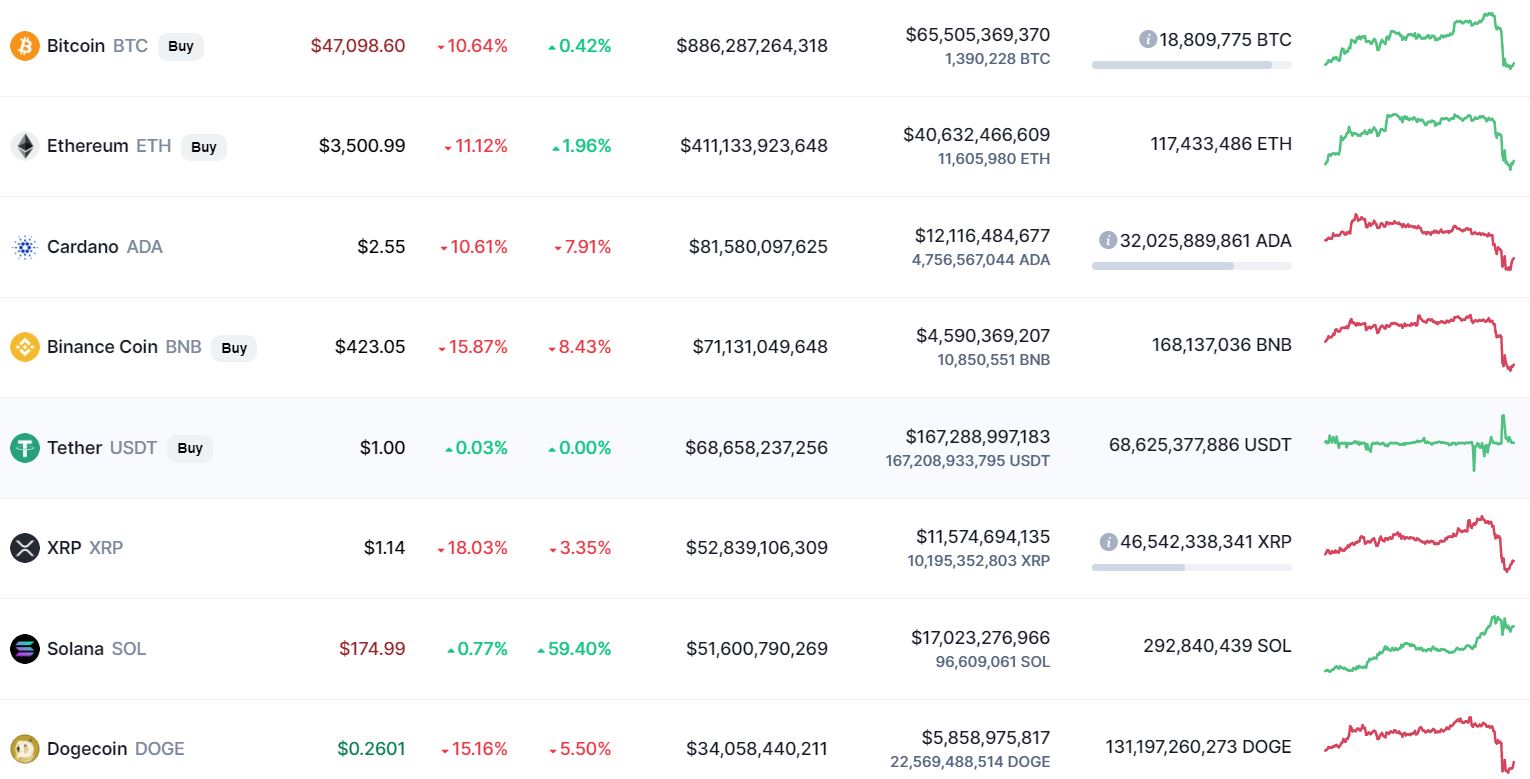Click the Bitcoin circulating supply progress bar

click(1191, 65)
